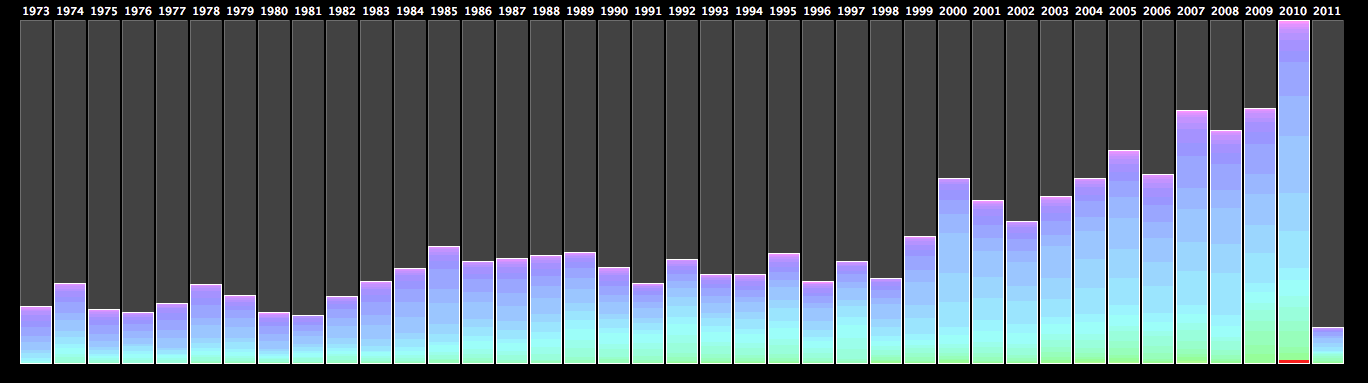
Task: Pick the 1985 year column
Action: click(x=444, y=305)
